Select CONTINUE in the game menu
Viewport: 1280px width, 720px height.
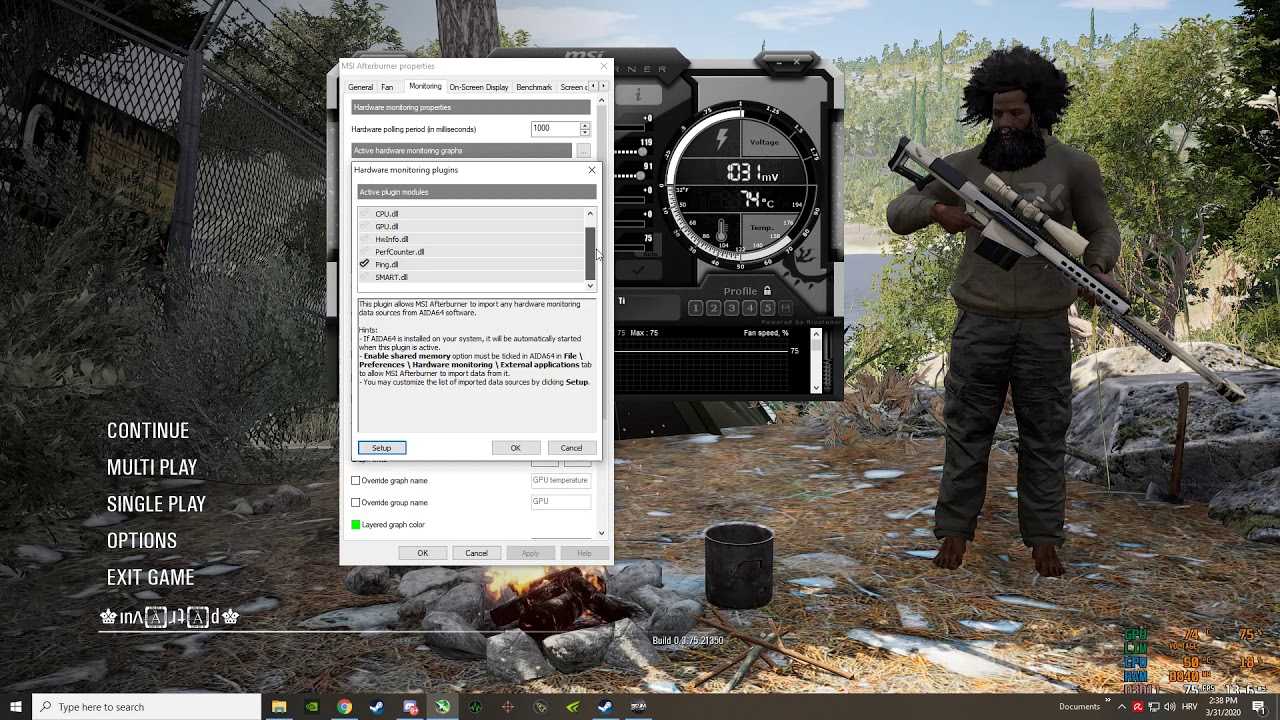[x=148, y=431]
